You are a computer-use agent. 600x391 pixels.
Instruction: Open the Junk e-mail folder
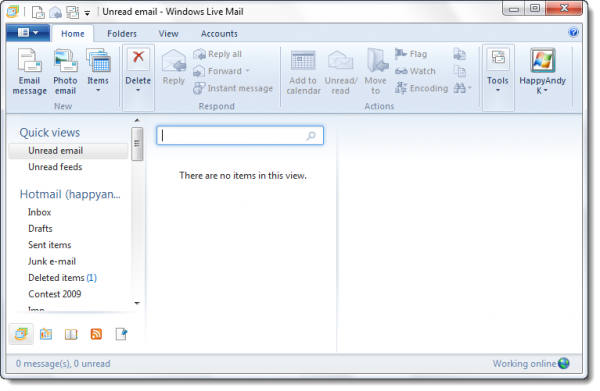point(52,261)
